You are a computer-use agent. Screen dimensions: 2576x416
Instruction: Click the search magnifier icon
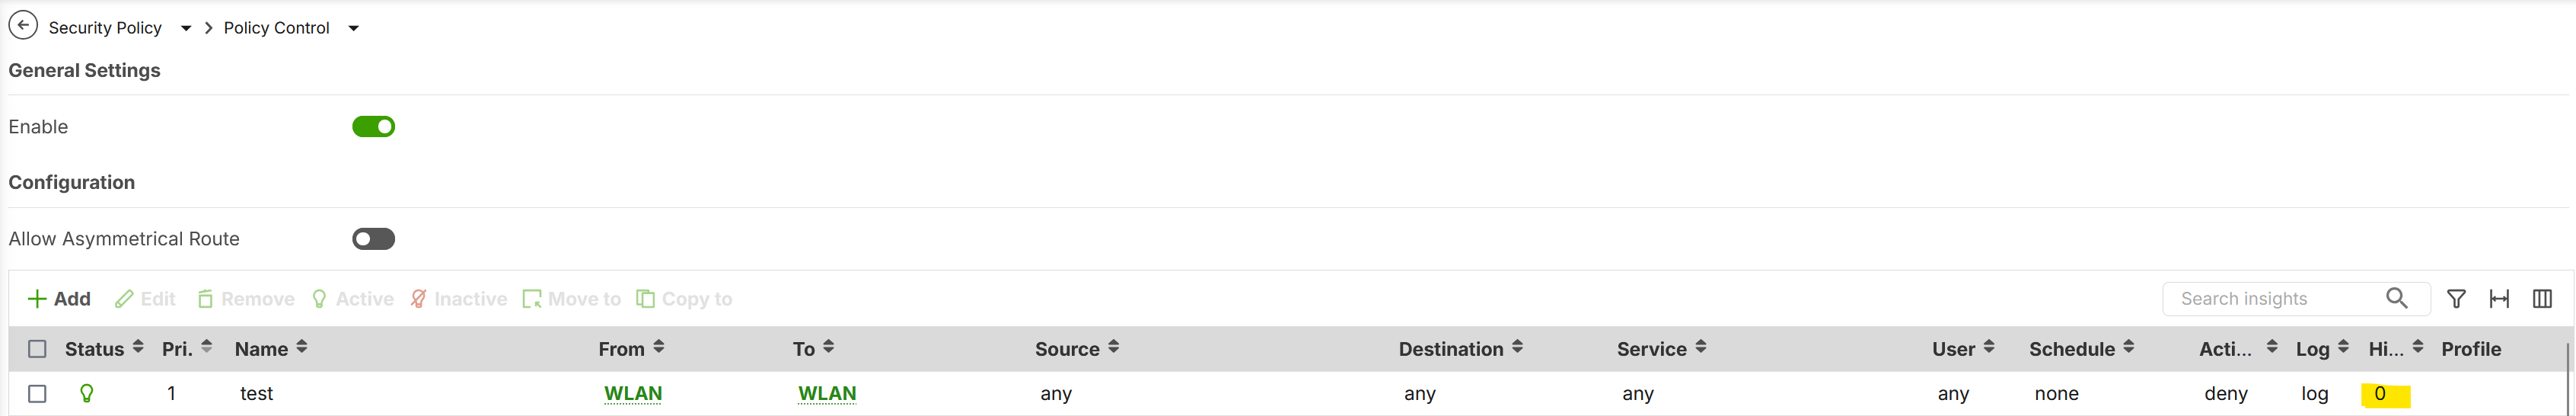[2396, 298]
